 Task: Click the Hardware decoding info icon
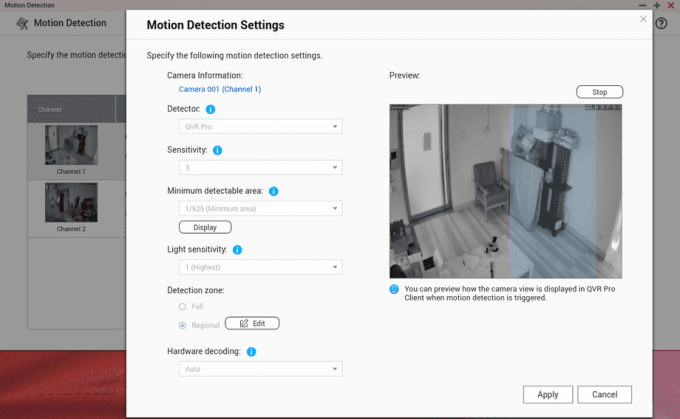click(x=251, y=352)
